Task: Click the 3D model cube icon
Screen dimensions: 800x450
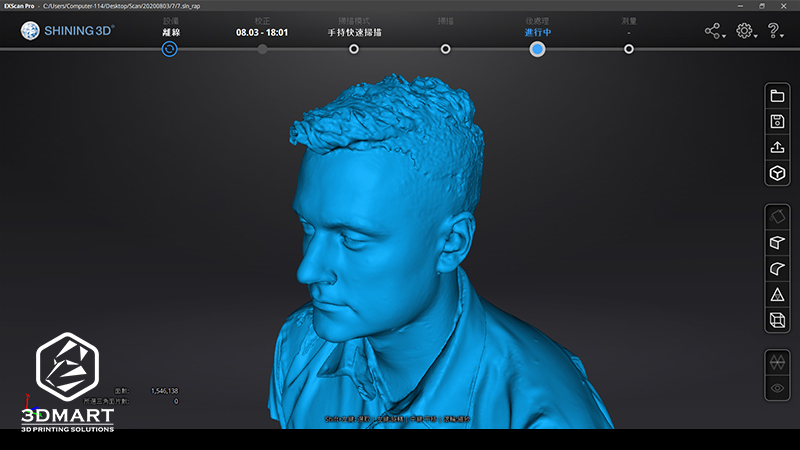Action: (x=776, y=174)
